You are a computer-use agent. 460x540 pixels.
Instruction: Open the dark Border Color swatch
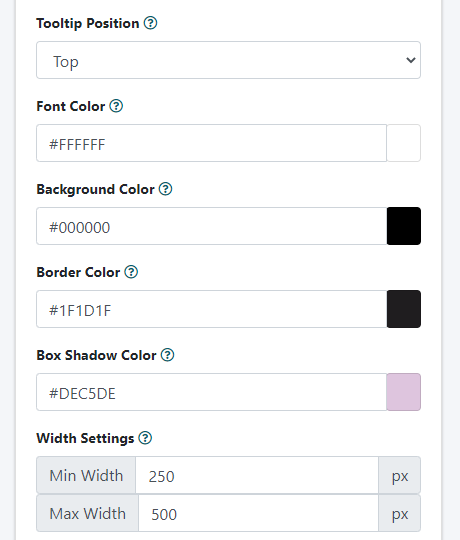(404, 309)
